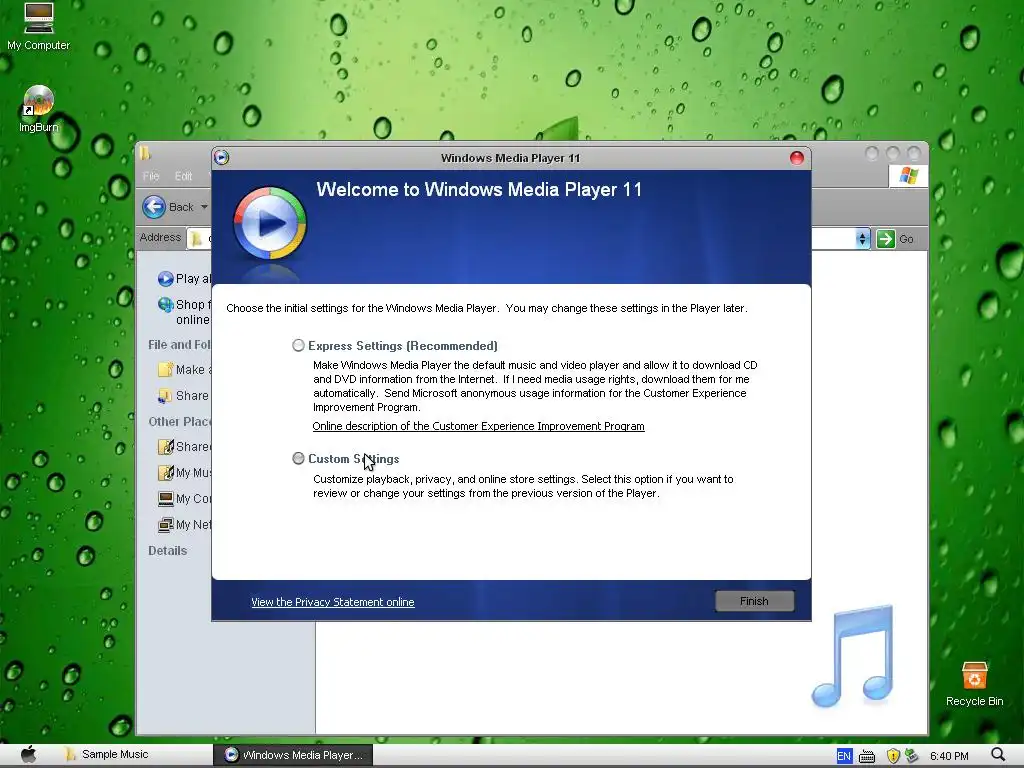1024x768 pixels.
Task: Click the Windows Media Player title bar icon
Action: (x=221, y=157)
